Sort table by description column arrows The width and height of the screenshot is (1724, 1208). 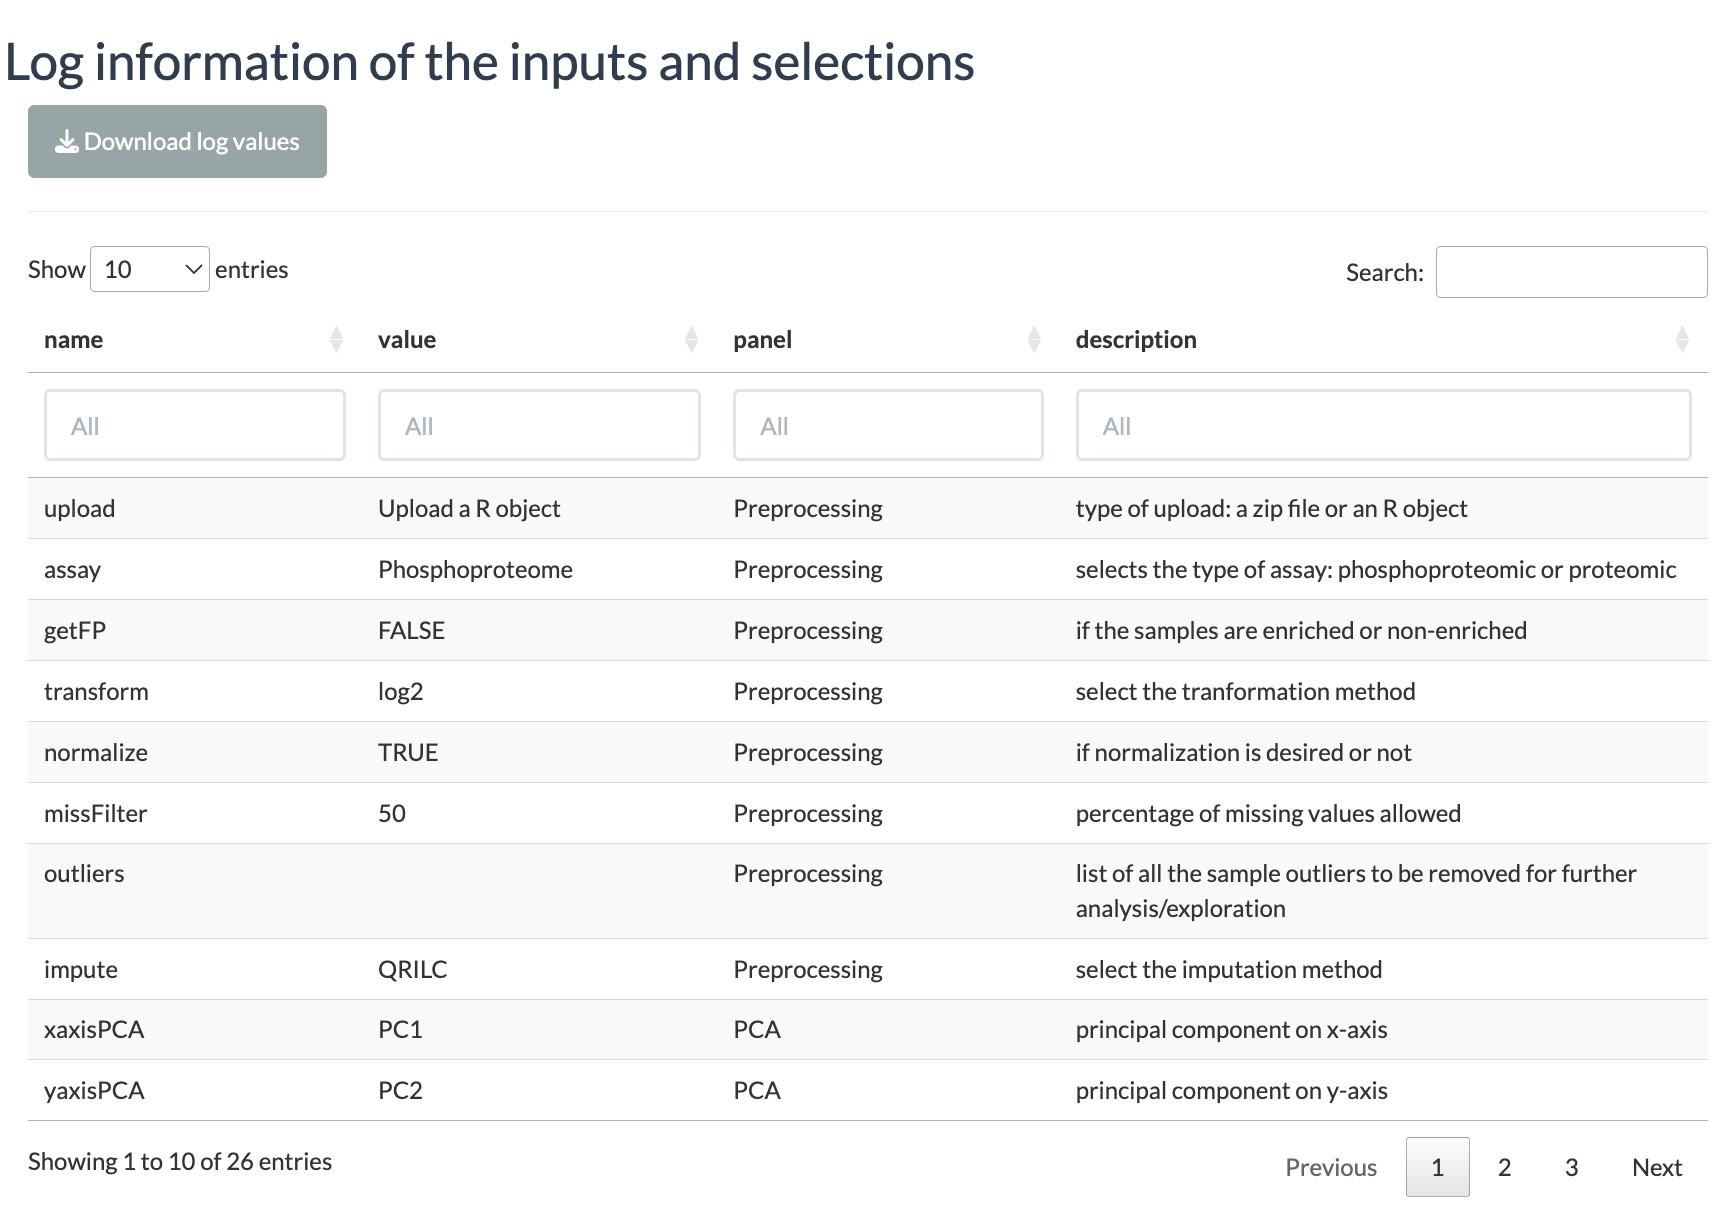tap(1682, 340)
